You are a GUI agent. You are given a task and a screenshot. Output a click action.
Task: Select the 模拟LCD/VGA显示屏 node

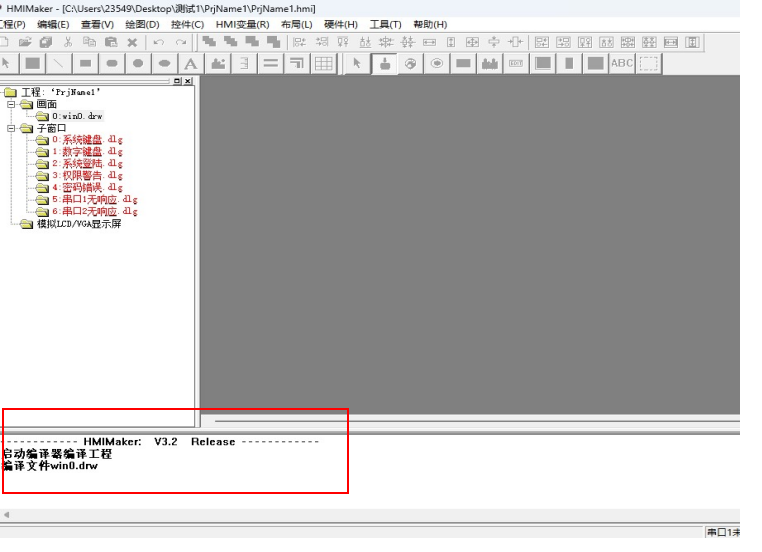pyautogui.click(x=79, y=224)
